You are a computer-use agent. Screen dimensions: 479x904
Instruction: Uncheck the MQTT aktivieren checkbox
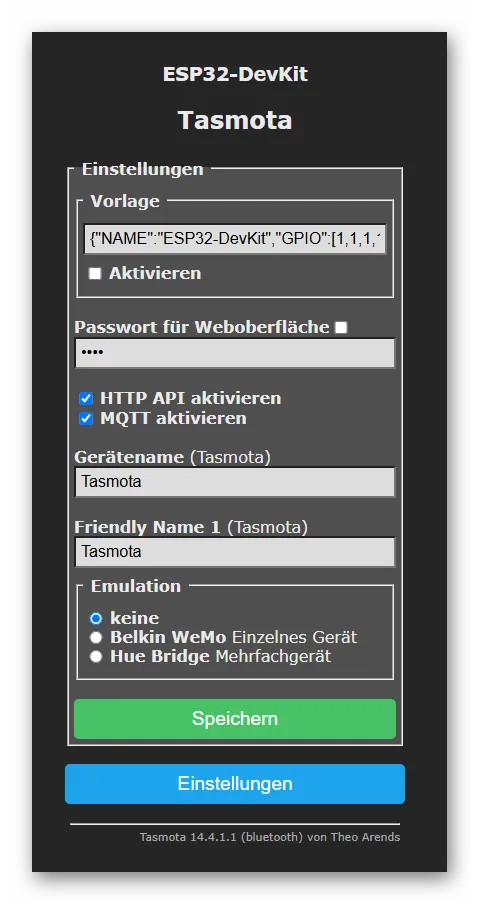[x=86, y=419]
